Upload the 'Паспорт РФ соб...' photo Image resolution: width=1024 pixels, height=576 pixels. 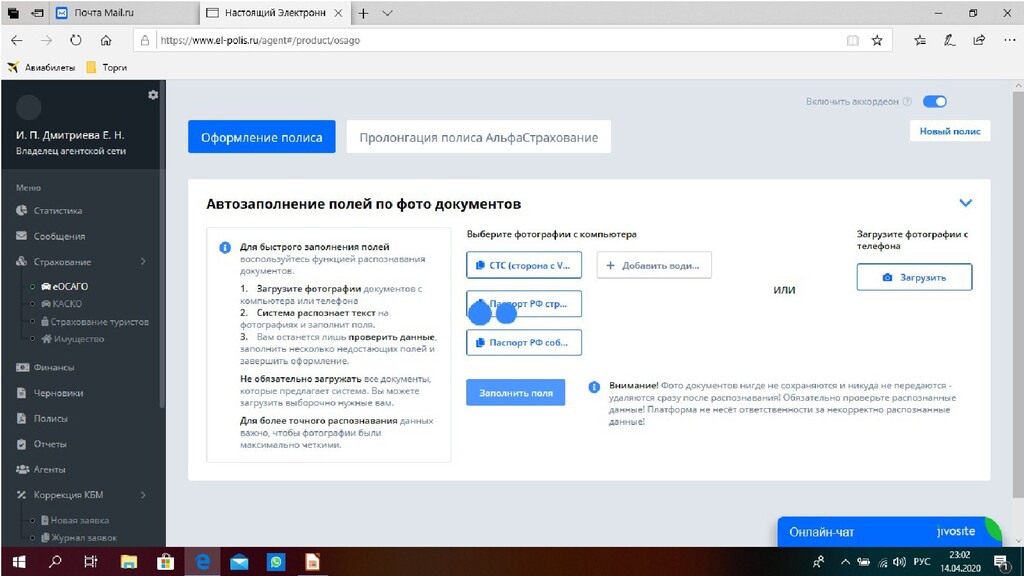tap(524, 342)
